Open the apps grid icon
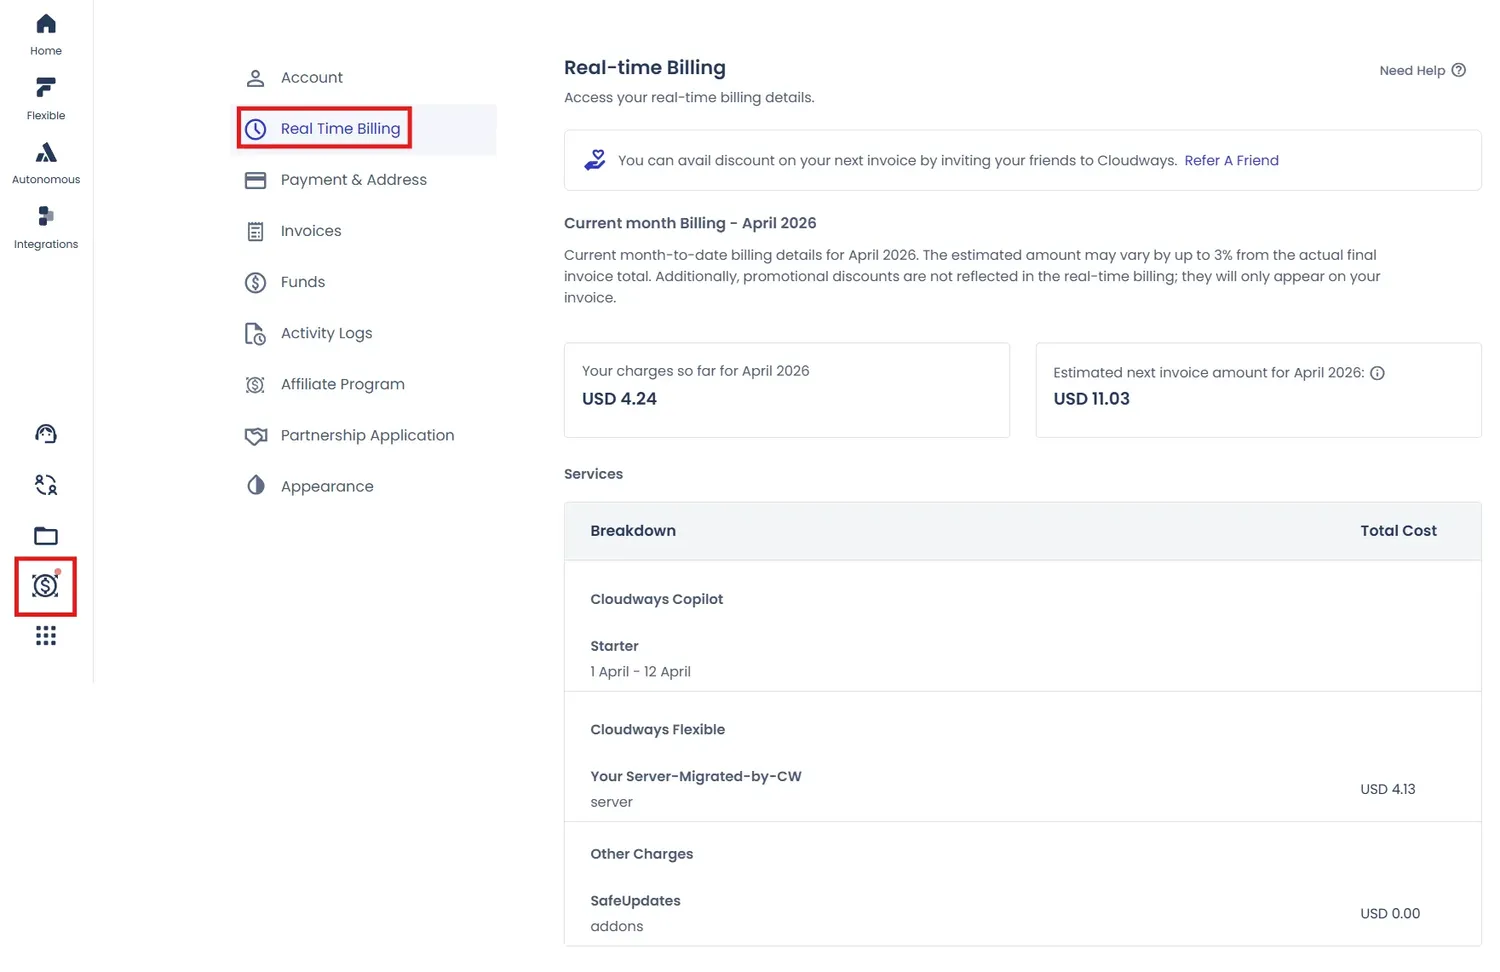The image size is (1500, 972). pos(46,636)
